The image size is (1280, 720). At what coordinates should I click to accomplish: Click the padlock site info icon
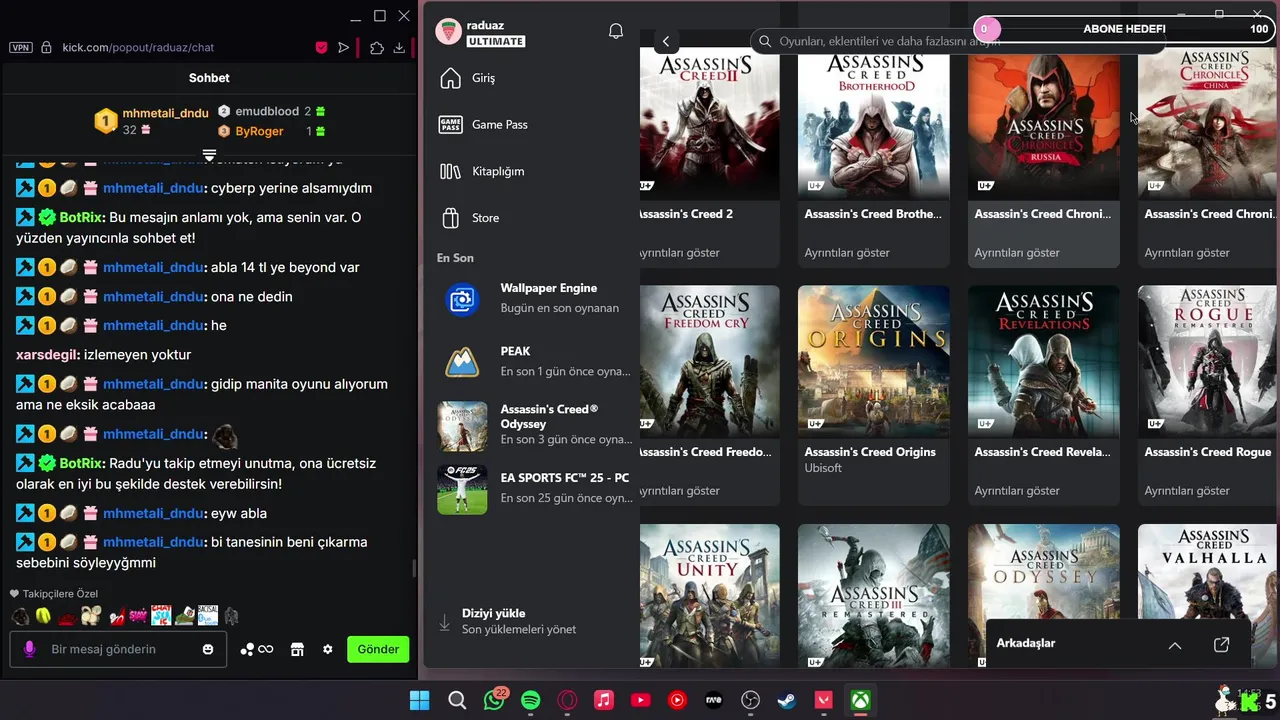(46, 47)
